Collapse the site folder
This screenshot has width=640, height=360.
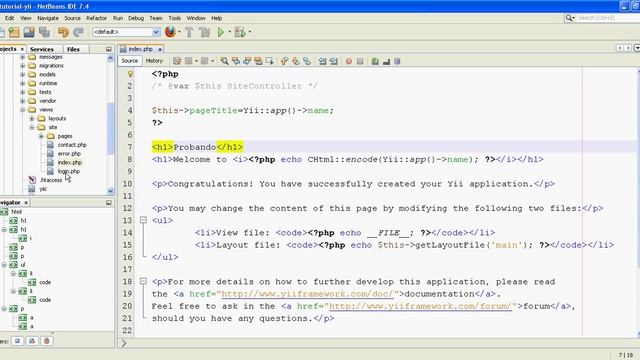coord(32,127)
